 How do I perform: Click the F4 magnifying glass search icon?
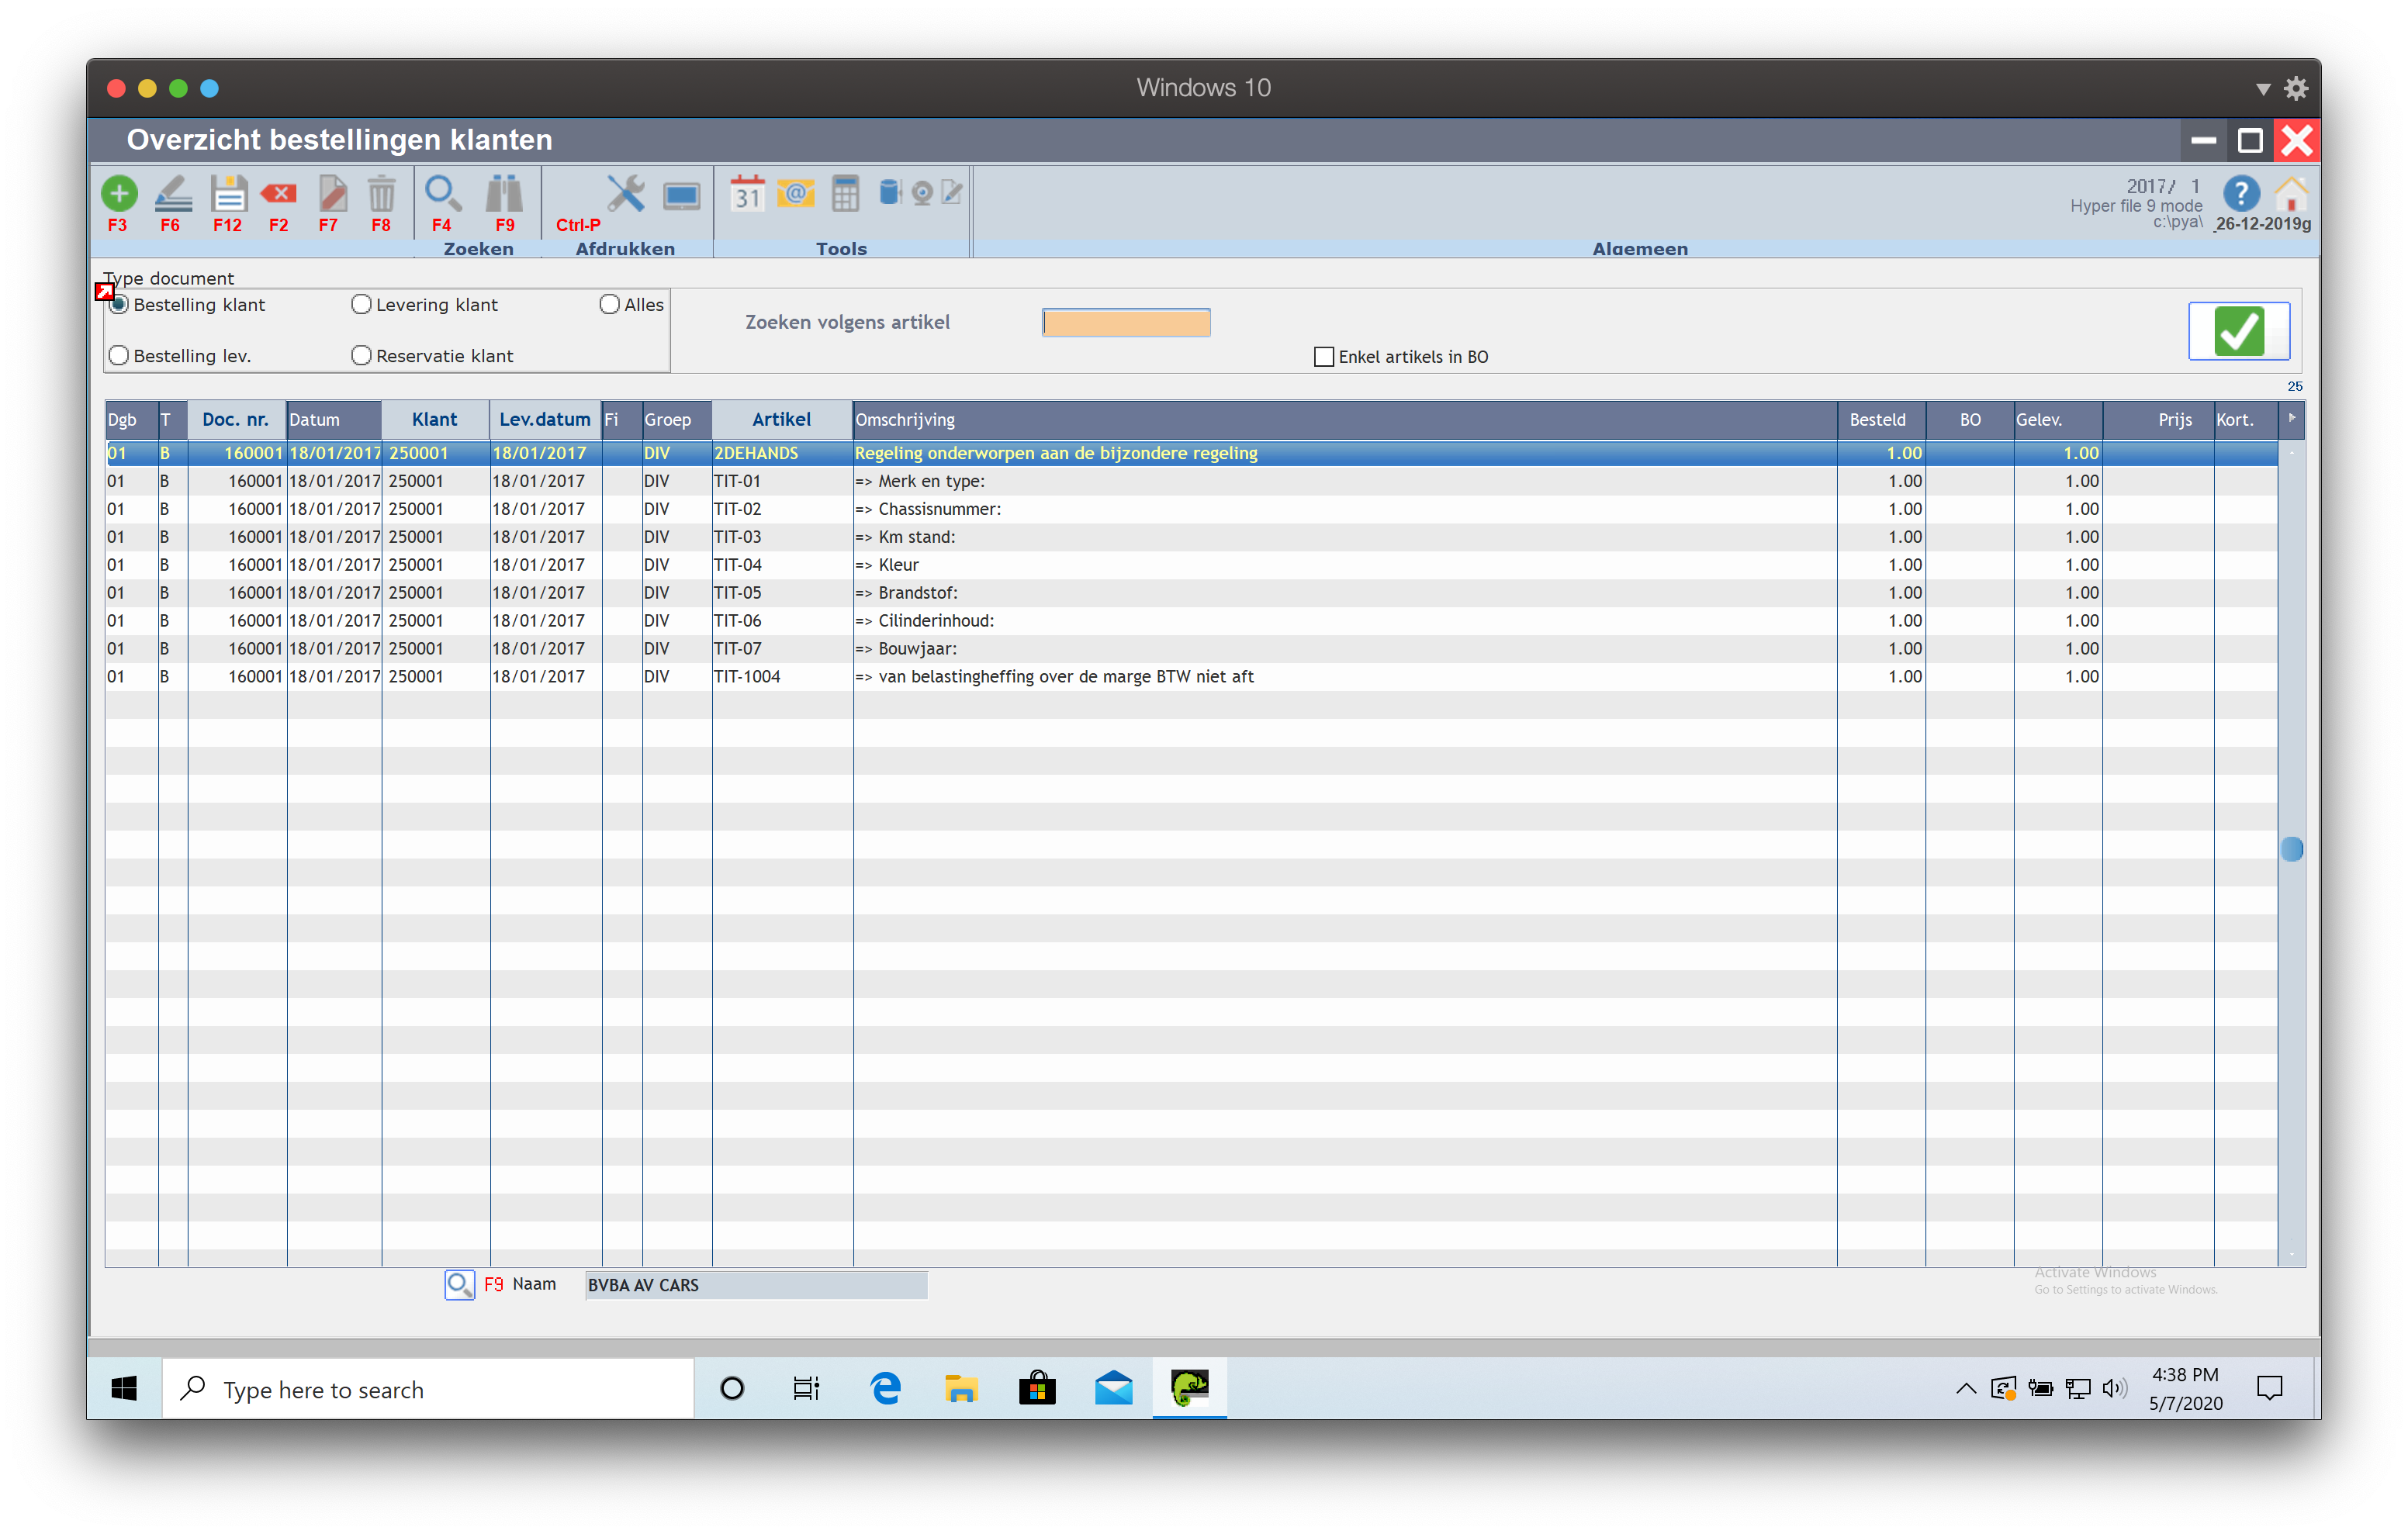point(442,194)
